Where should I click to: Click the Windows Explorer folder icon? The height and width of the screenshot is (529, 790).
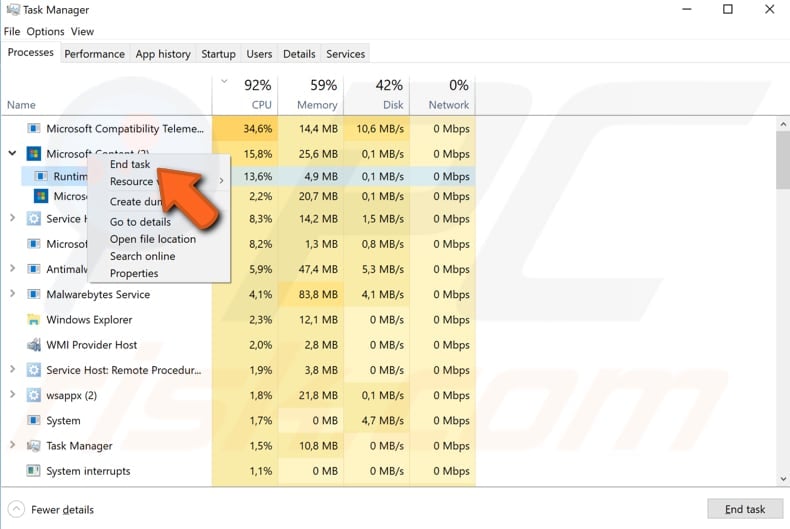pos(33,319)
